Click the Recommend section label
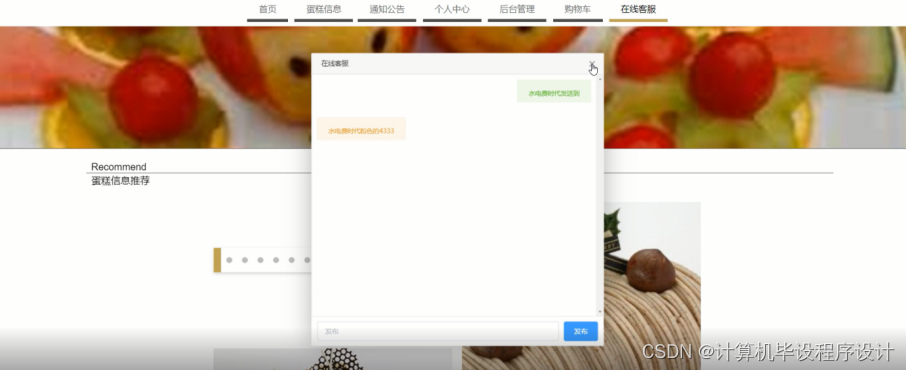The image size is (910, 371). coord(119,167)
